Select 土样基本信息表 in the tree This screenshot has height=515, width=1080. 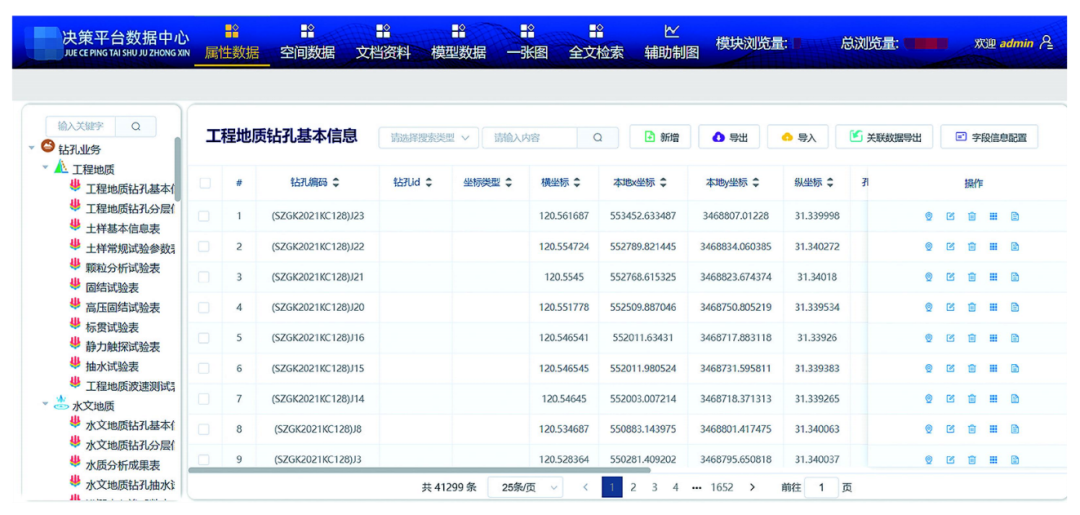tap(123, 227)
